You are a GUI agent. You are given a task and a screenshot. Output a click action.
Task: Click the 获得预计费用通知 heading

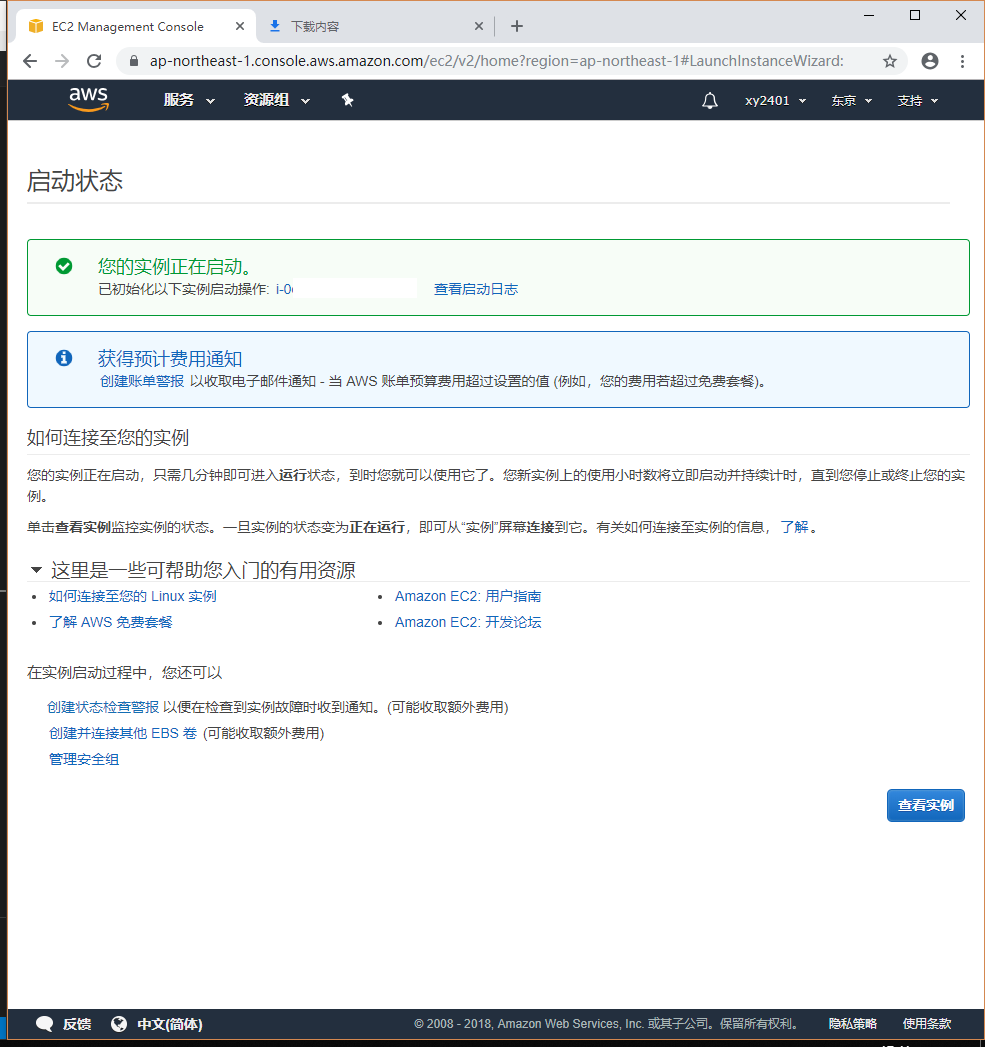click(170, 359)
